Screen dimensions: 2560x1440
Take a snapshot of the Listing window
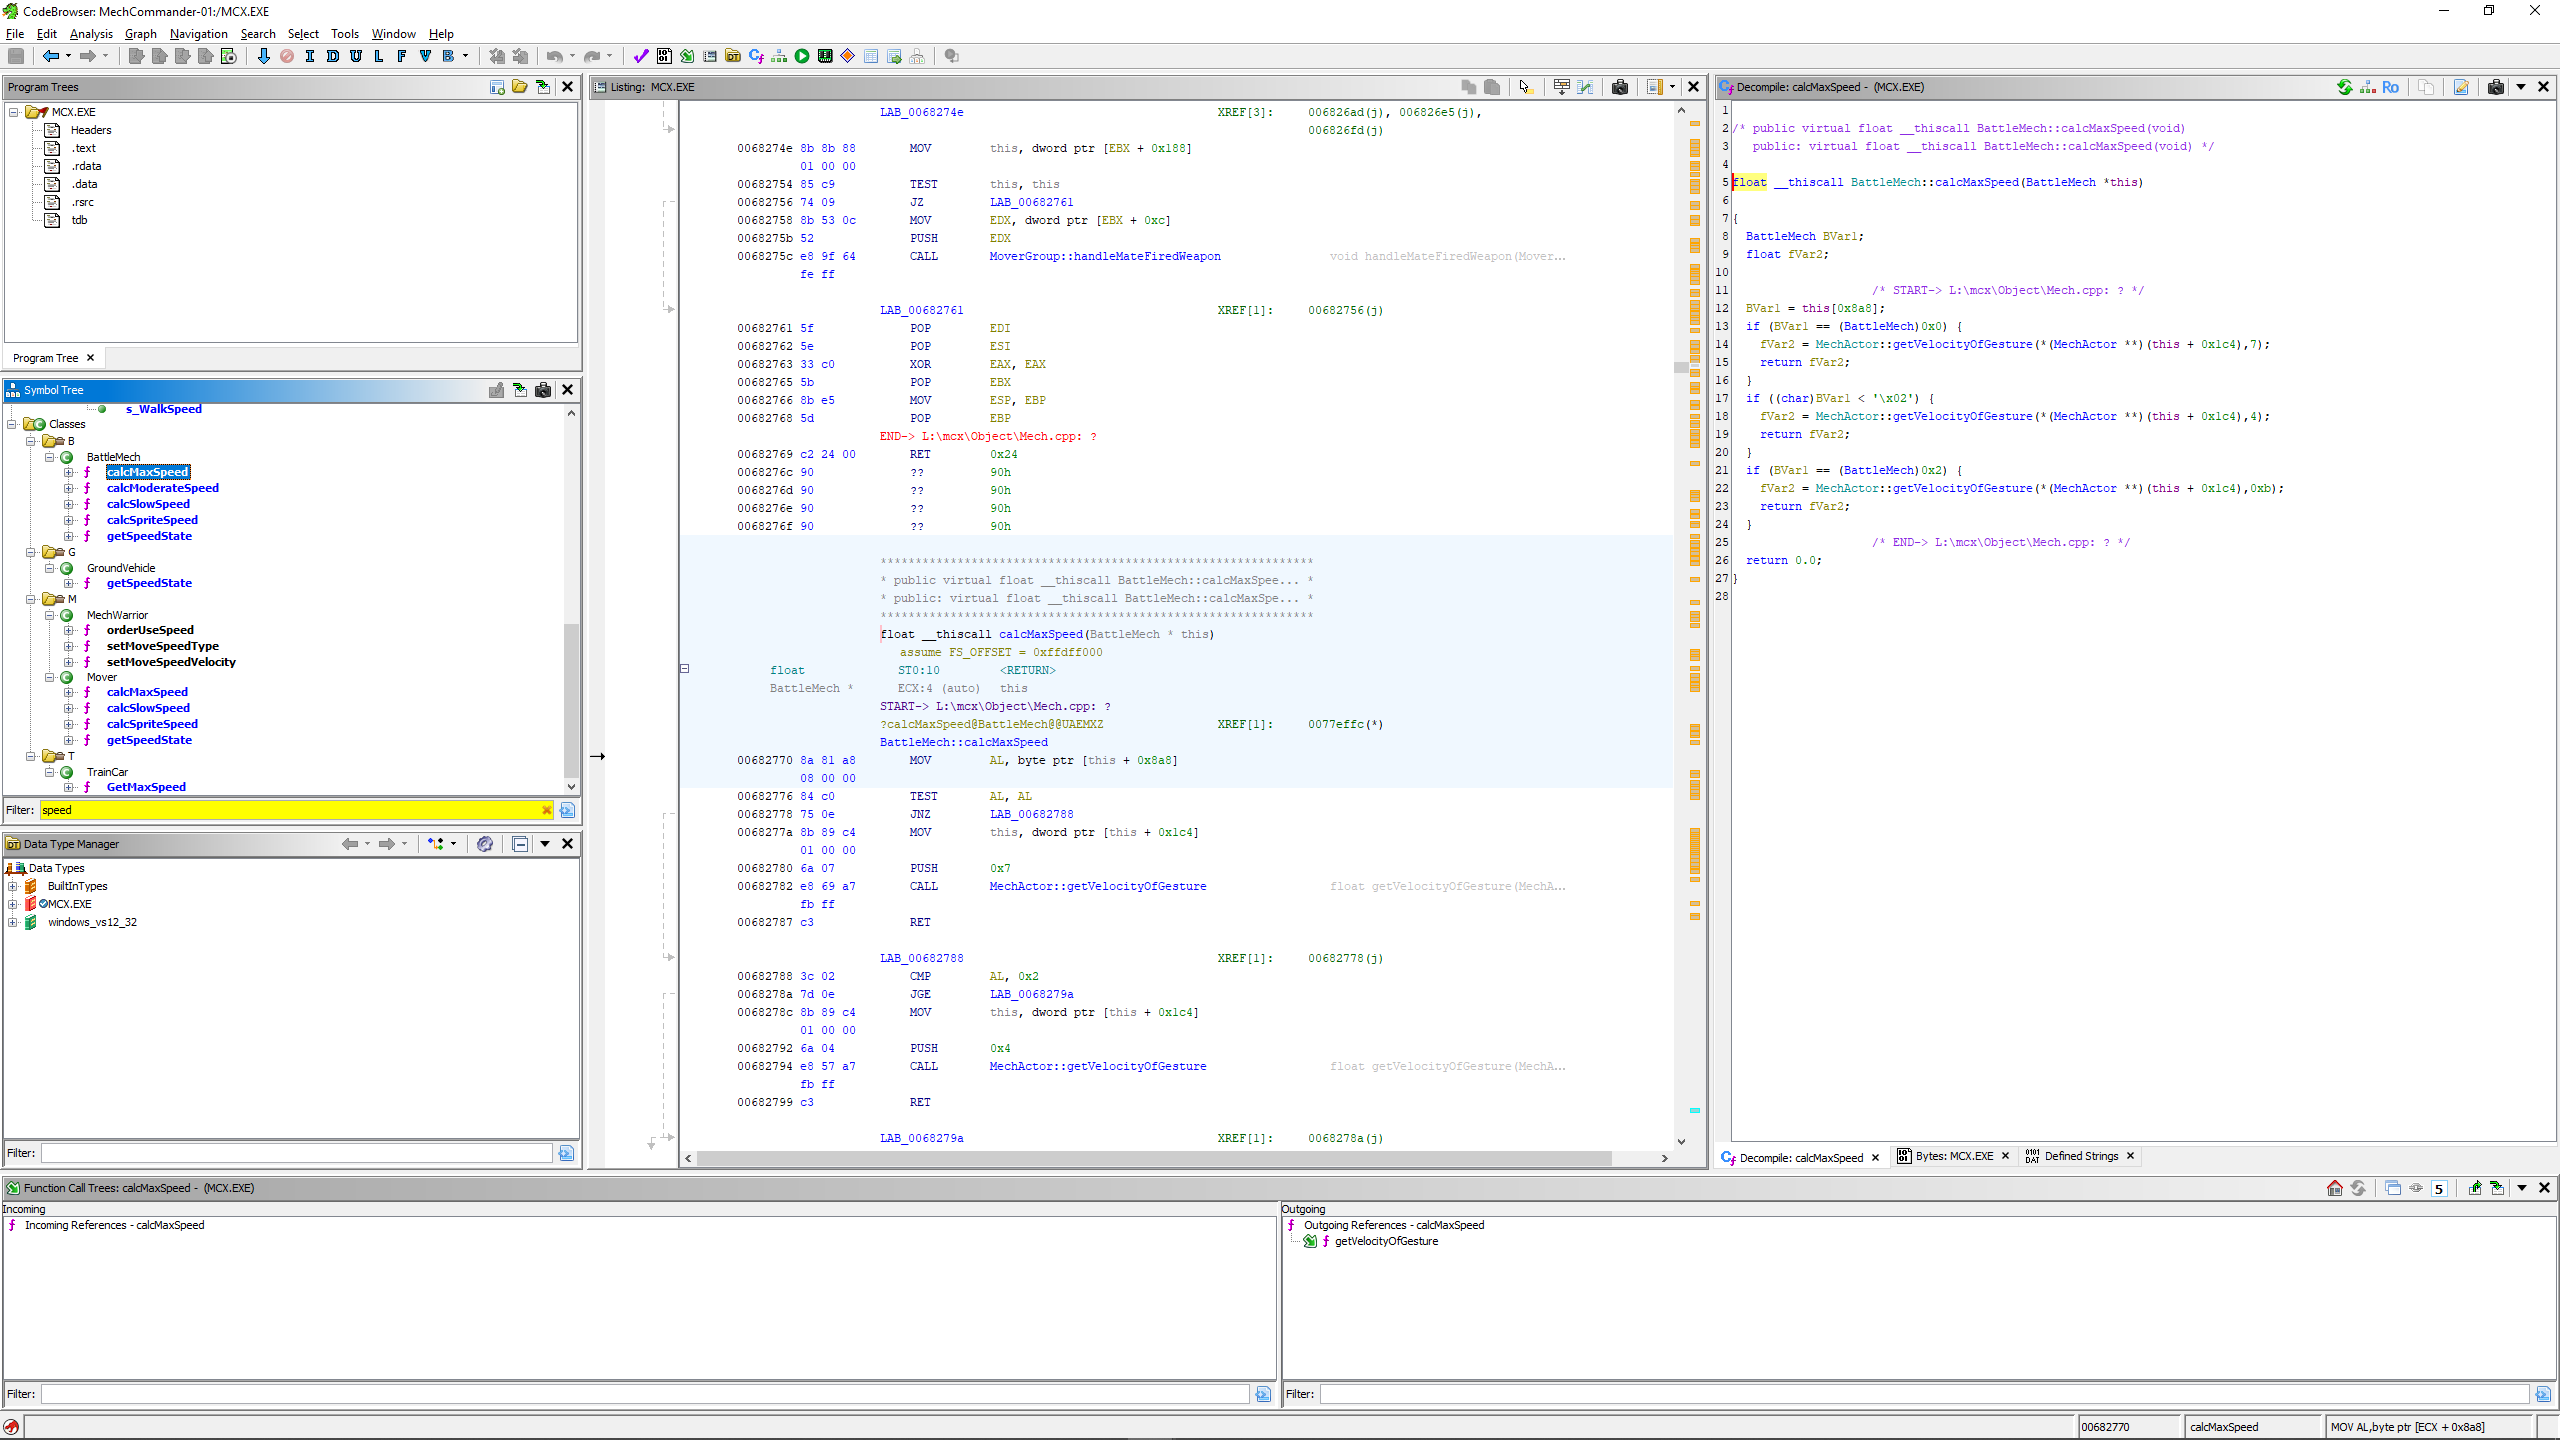[x=1620, y=87]
